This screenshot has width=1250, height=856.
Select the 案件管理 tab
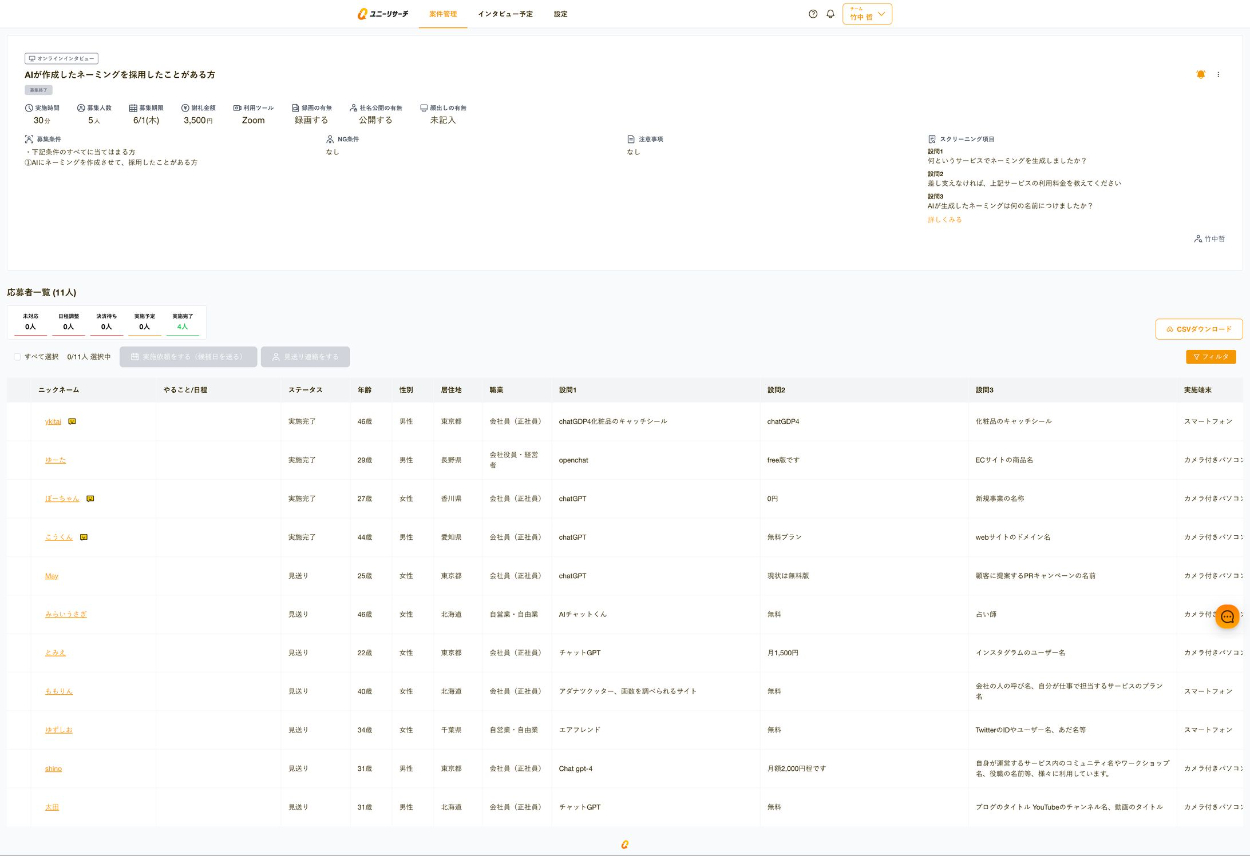click(442, 14)
